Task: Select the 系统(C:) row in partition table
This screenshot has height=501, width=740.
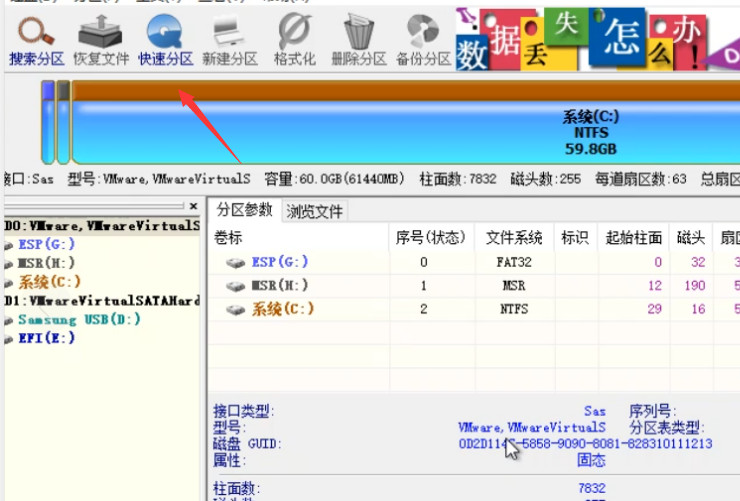Action: point(474,309)
